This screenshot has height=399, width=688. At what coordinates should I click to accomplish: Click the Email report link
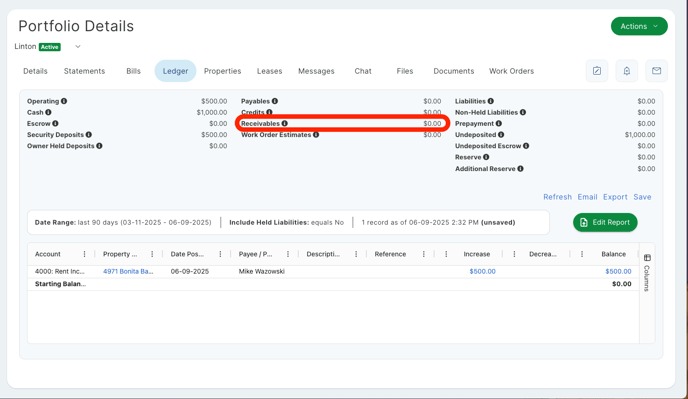(587, 197)
